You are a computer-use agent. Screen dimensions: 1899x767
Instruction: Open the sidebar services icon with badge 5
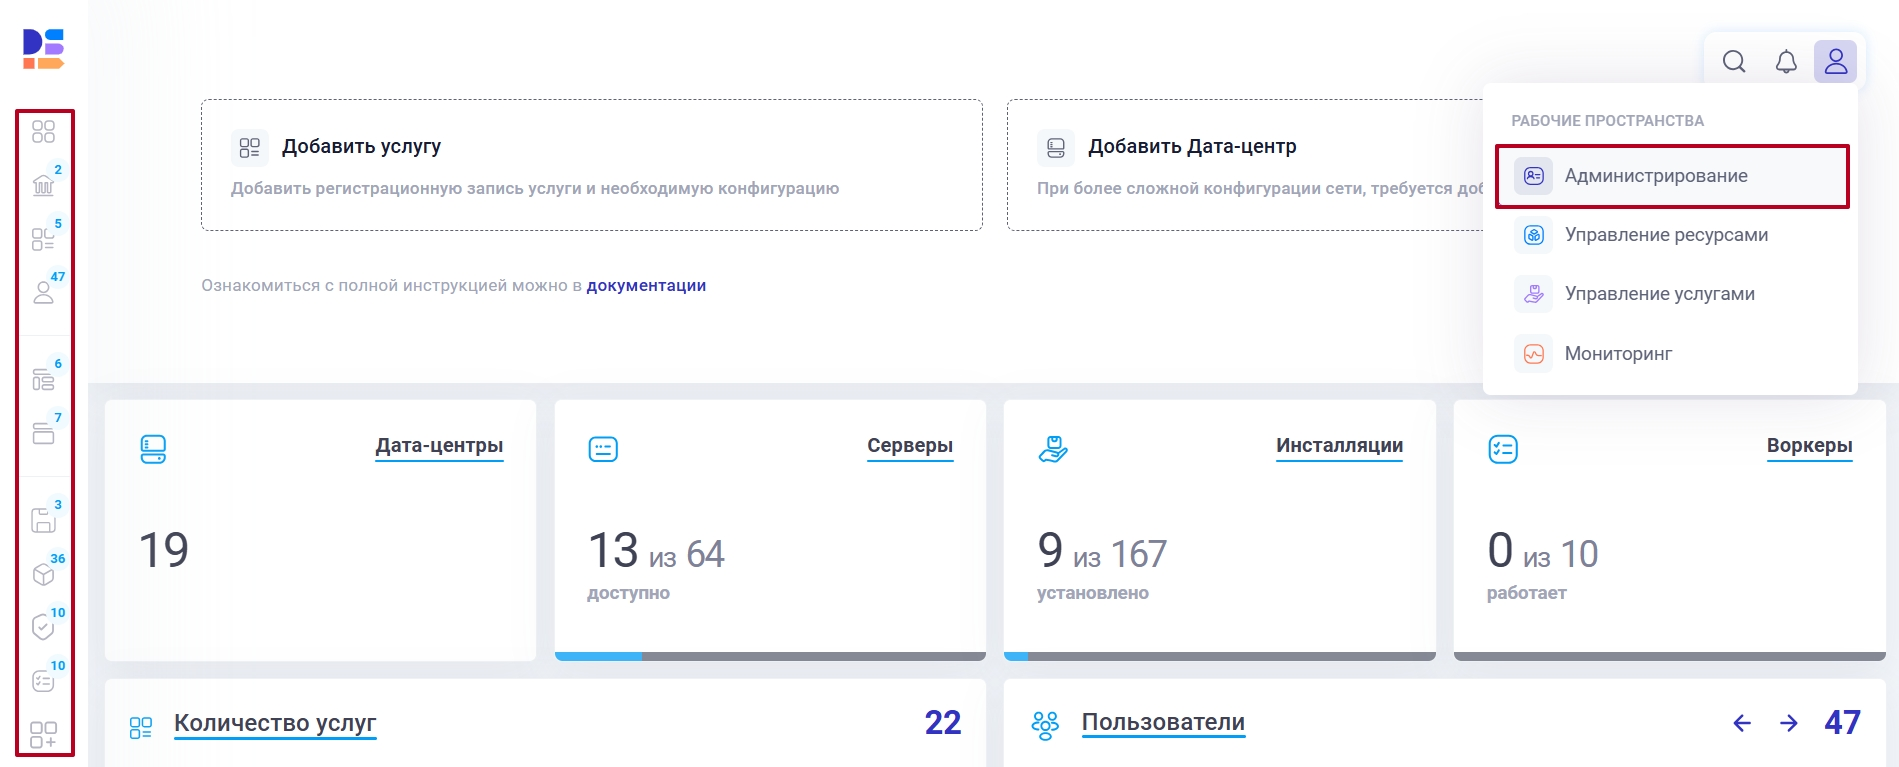point(43,239)
